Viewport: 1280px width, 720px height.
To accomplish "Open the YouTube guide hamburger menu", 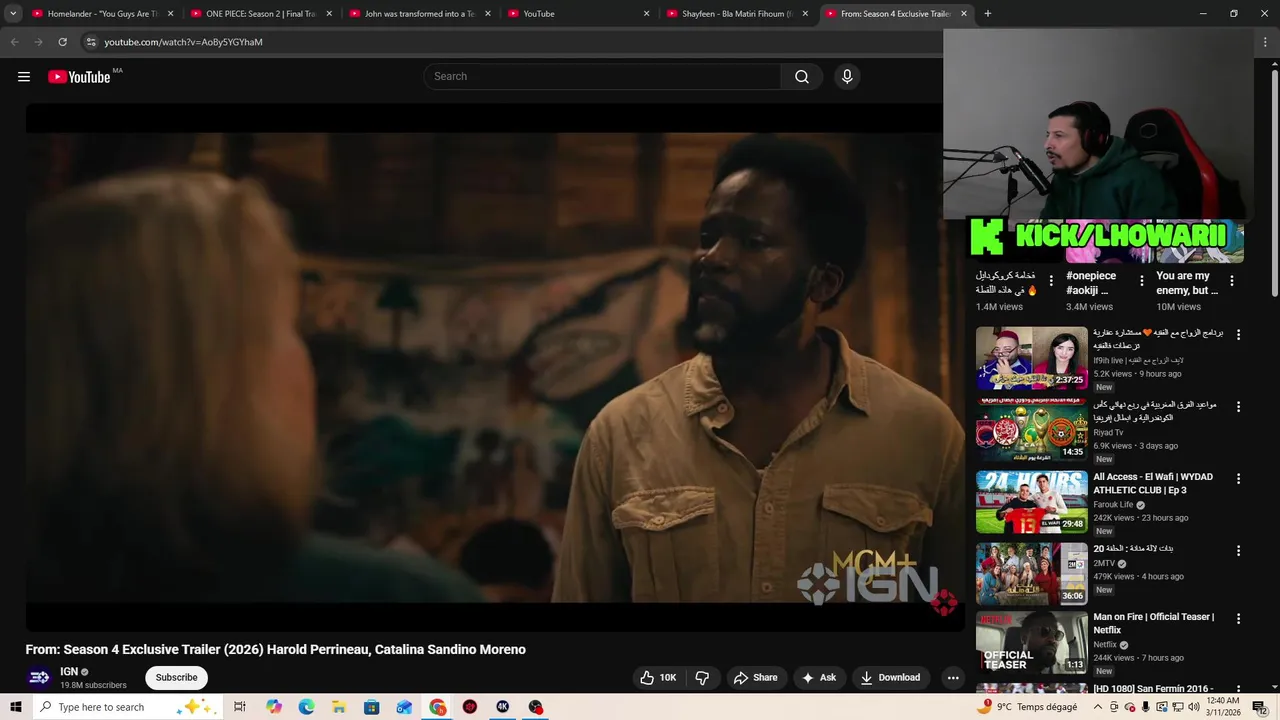I will point(24,77).
